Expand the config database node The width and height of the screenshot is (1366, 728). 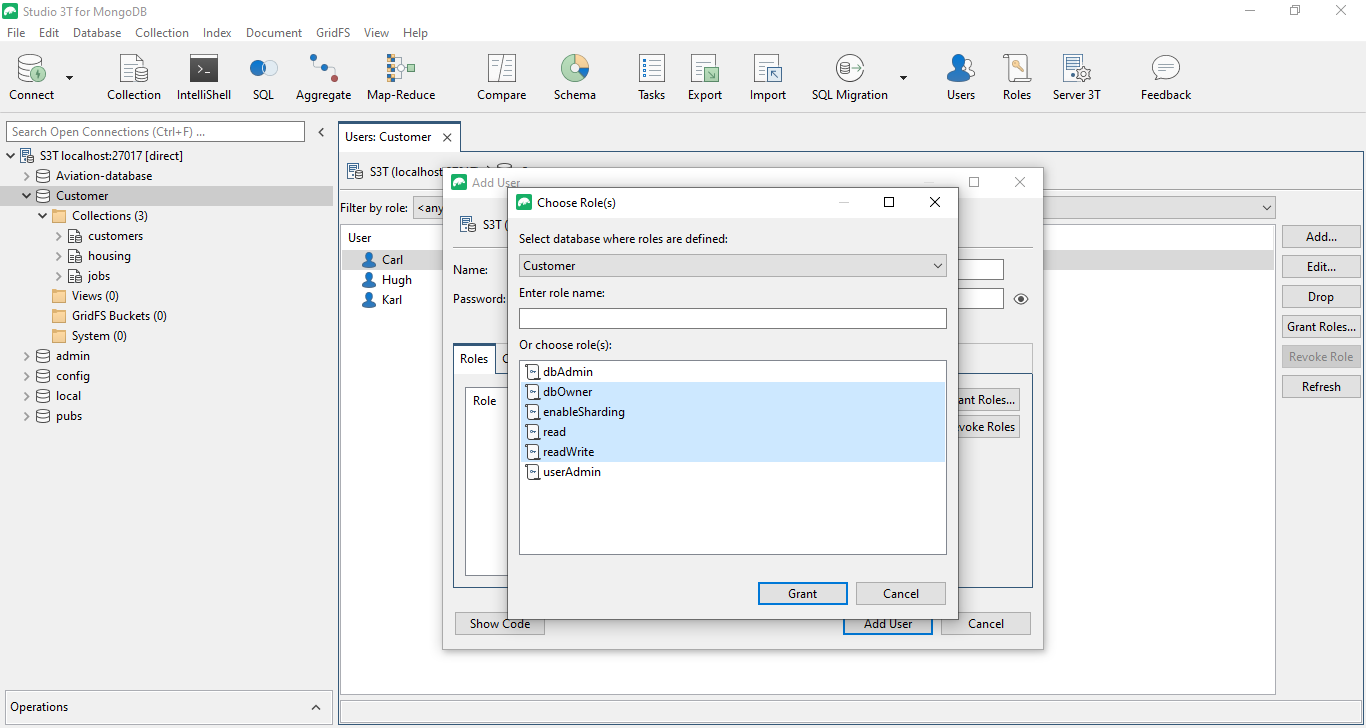(27, 376)
